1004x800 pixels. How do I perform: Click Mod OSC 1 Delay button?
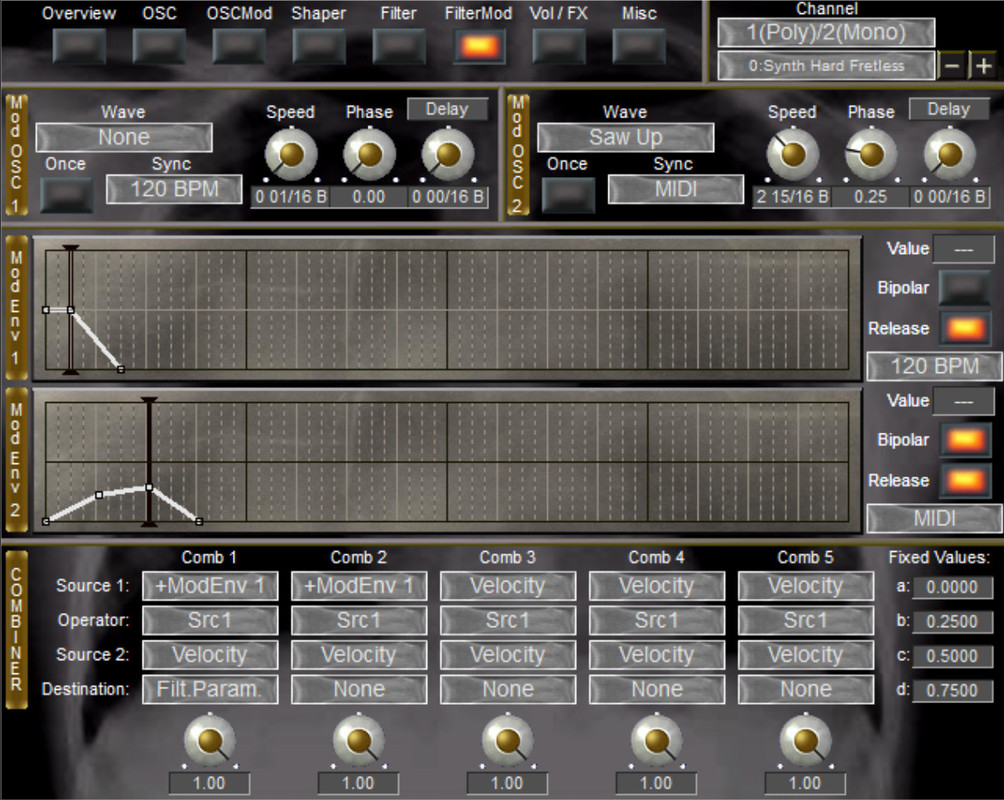[x=448, y=109]
